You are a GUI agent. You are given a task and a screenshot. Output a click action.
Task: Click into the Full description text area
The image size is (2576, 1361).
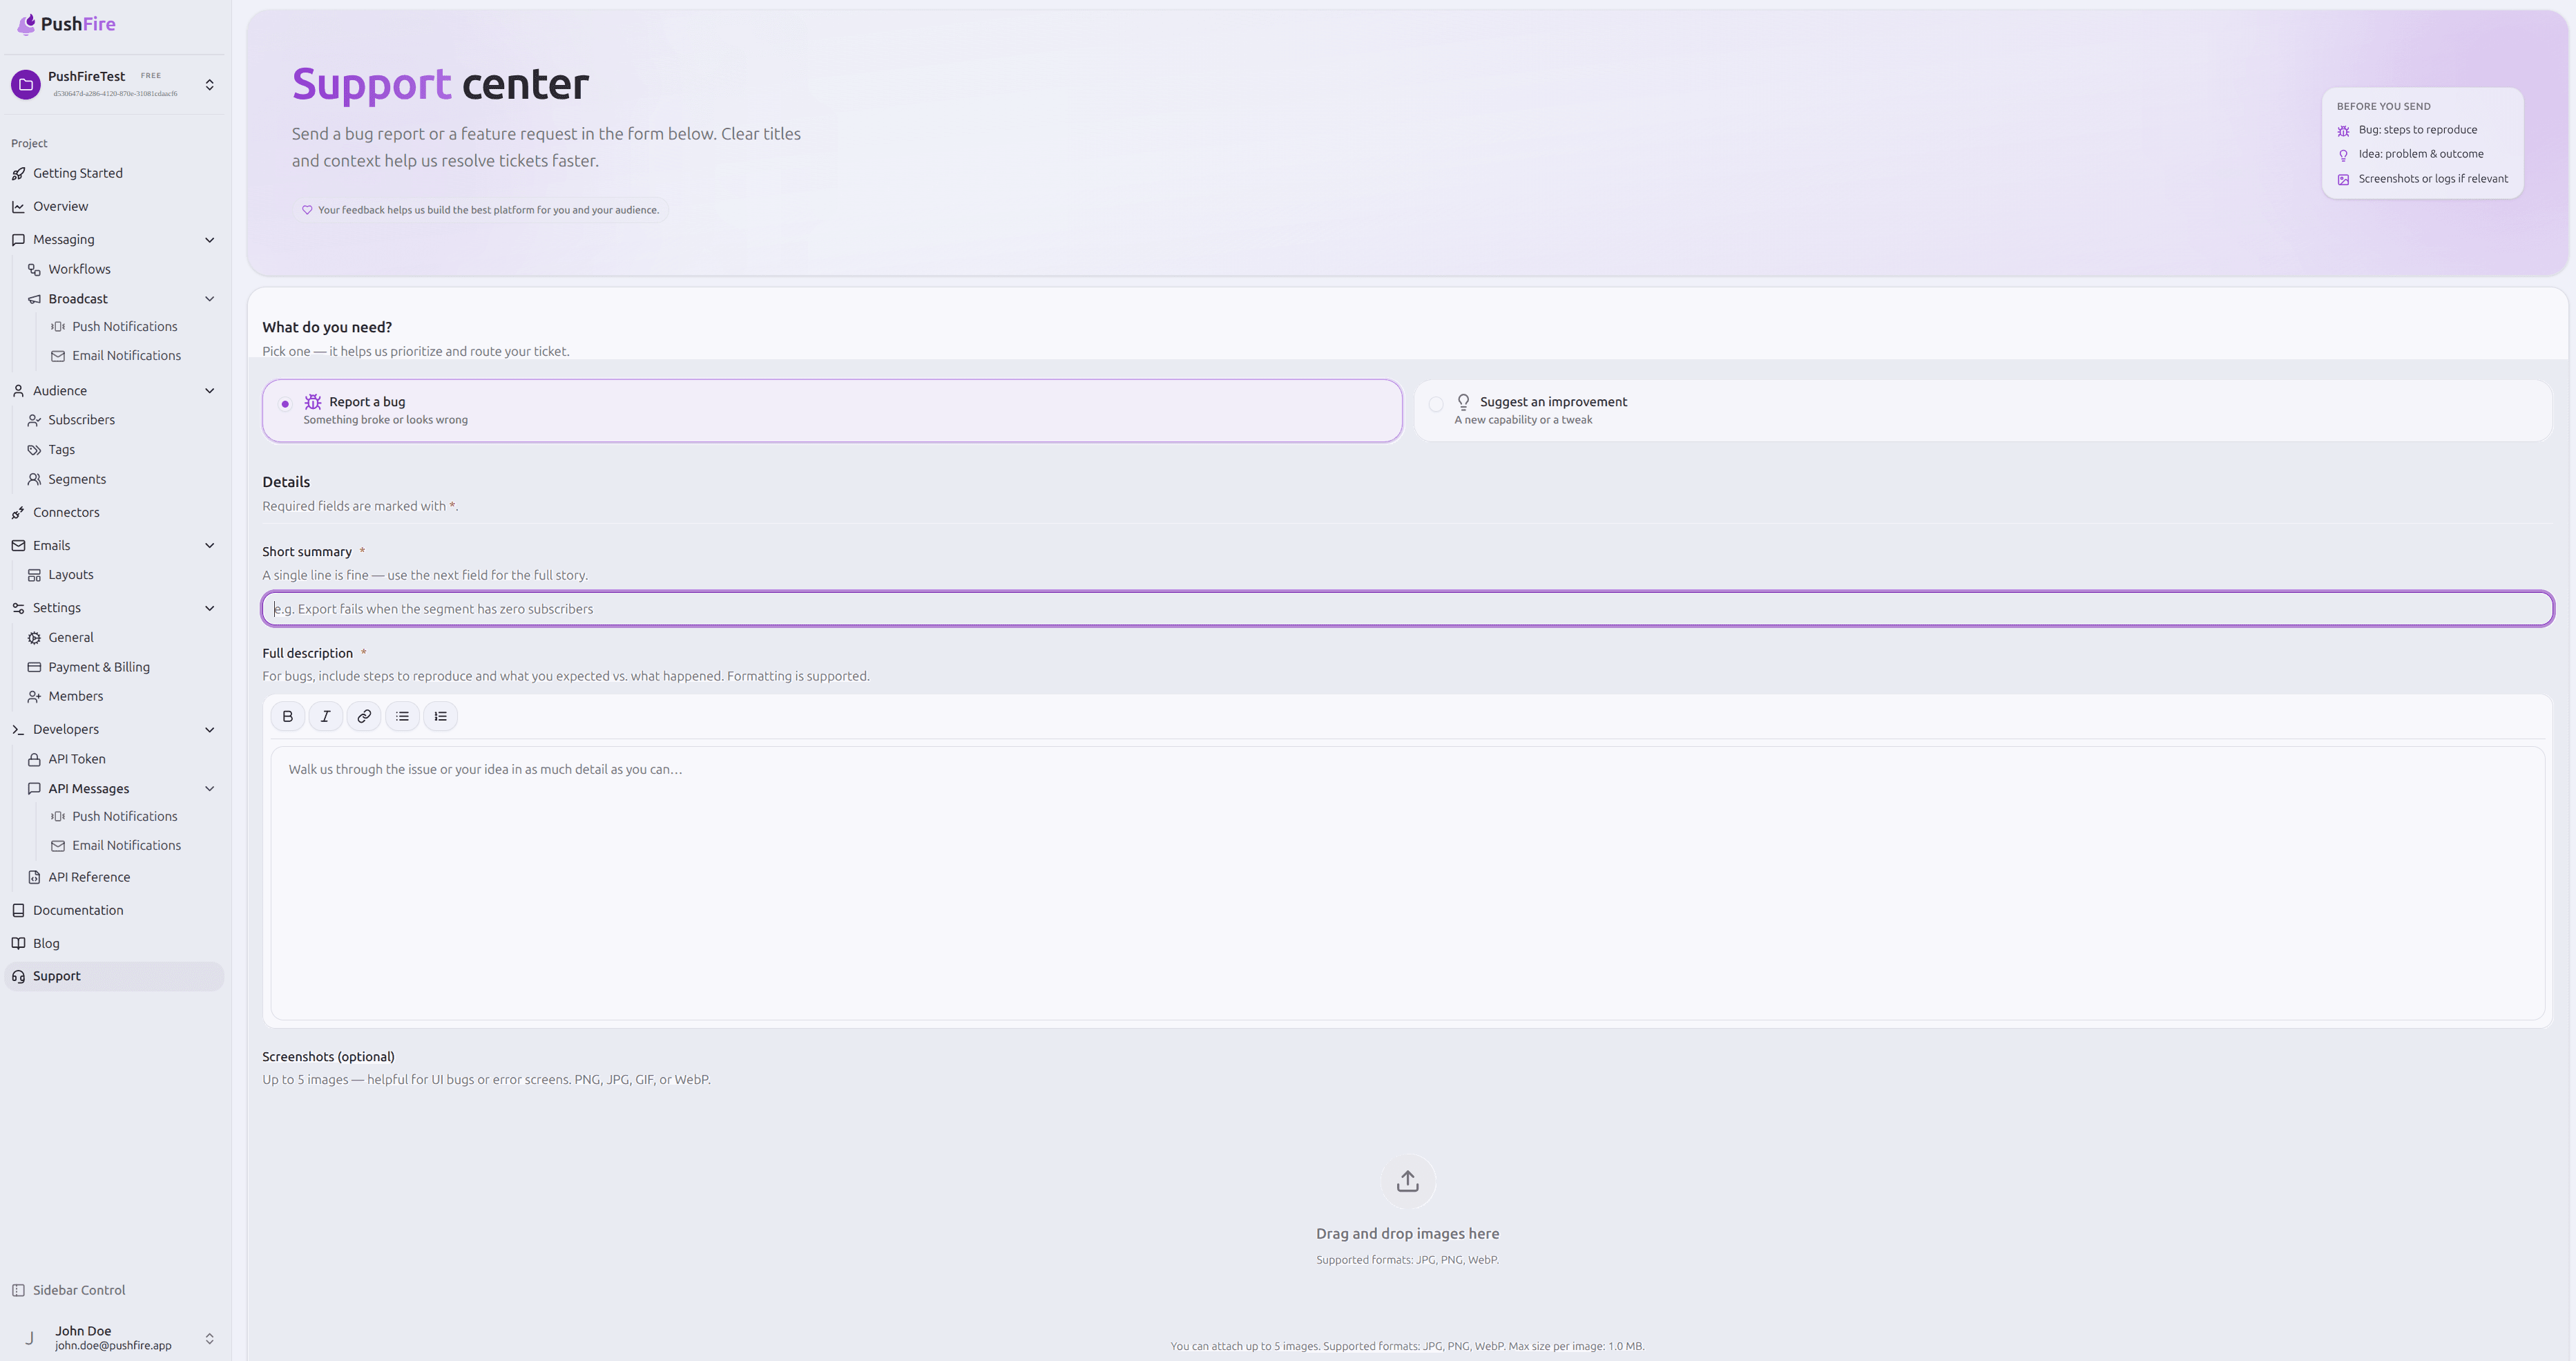[x=1407, y=883]
